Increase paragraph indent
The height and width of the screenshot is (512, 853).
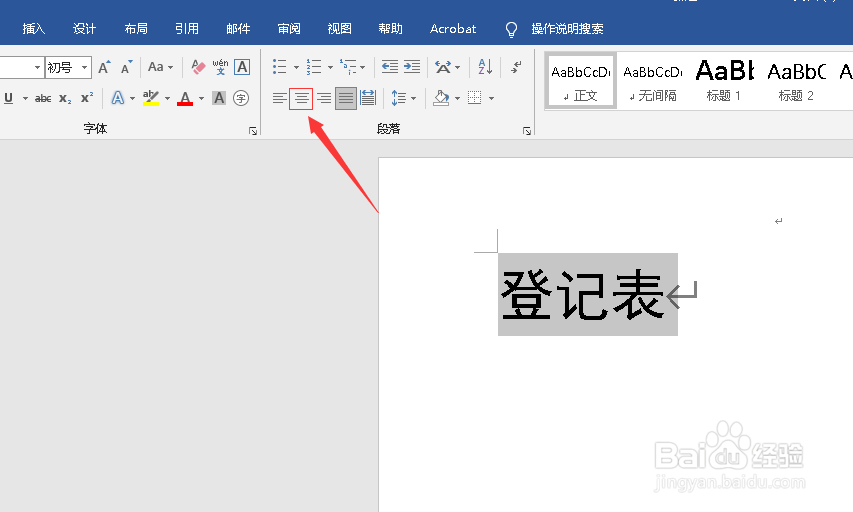point(412,67)
